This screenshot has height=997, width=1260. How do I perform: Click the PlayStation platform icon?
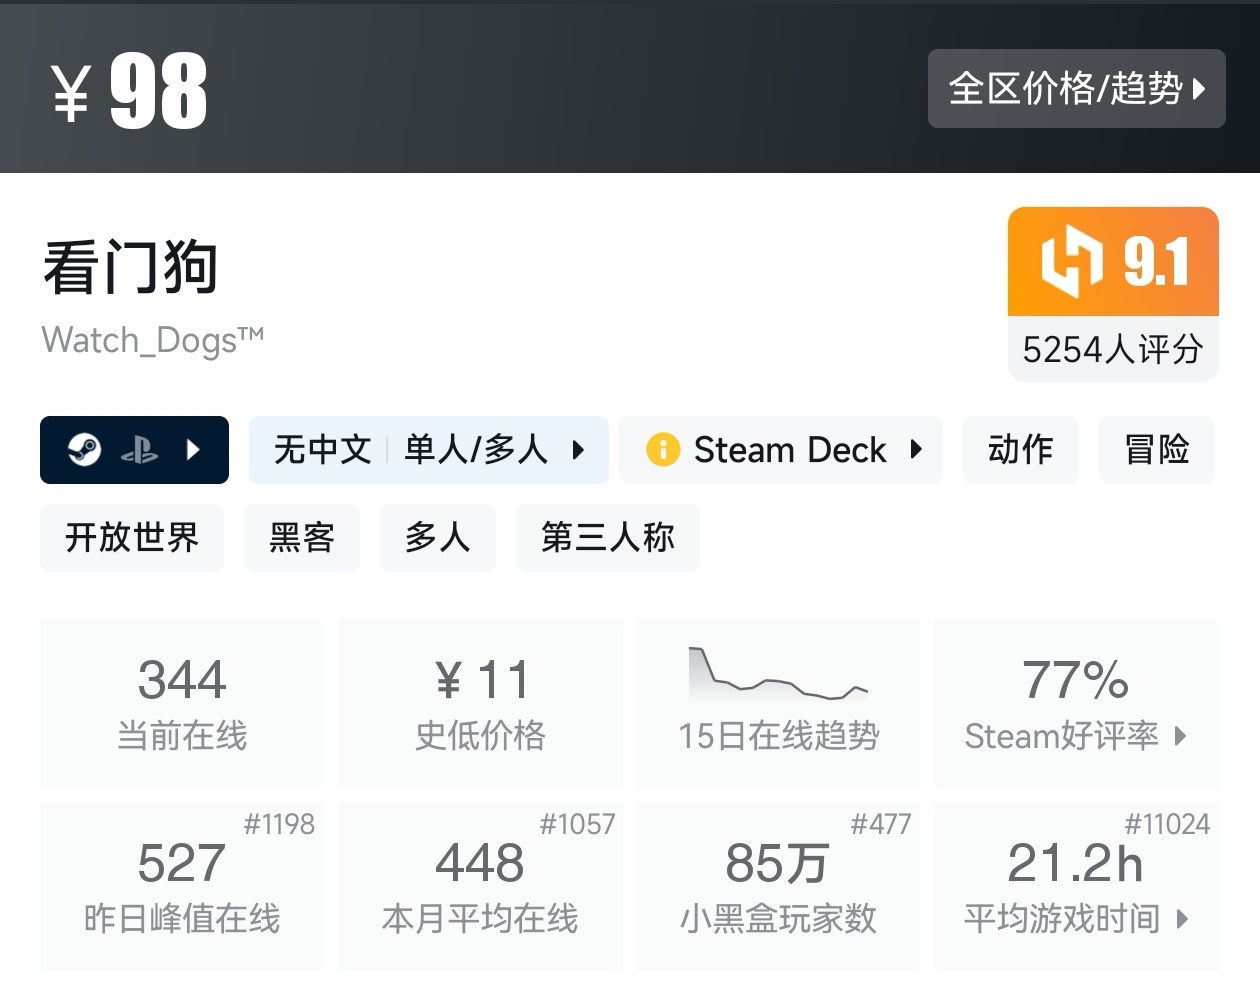pos(139,450)
